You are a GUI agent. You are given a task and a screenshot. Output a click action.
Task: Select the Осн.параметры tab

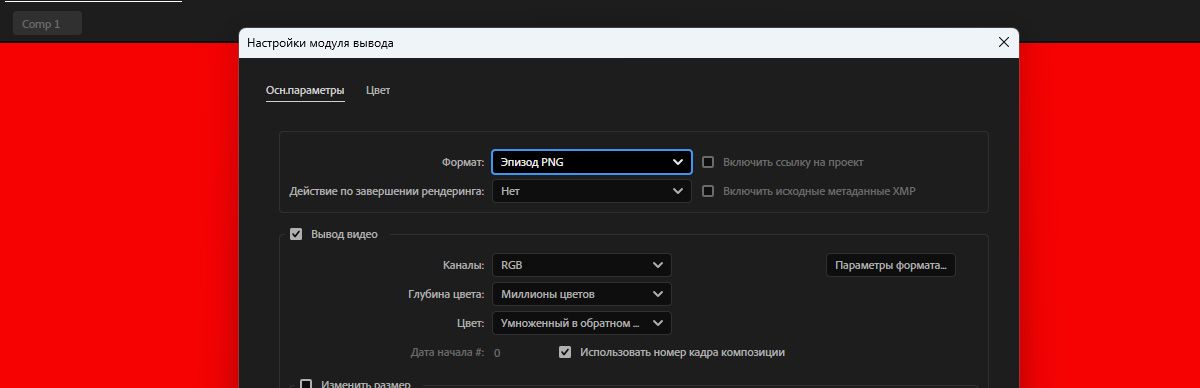(x=305, y=90)
